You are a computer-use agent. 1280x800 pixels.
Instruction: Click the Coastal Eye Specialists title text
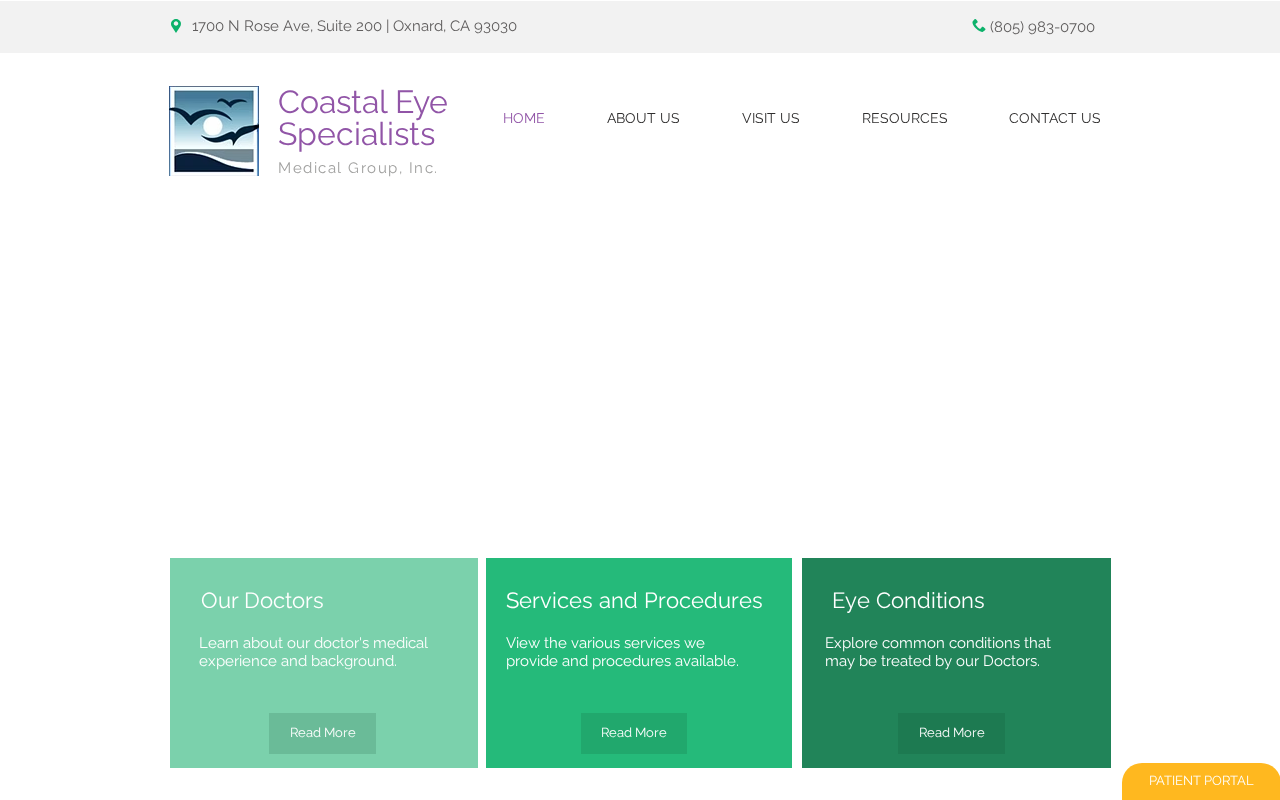363,118
